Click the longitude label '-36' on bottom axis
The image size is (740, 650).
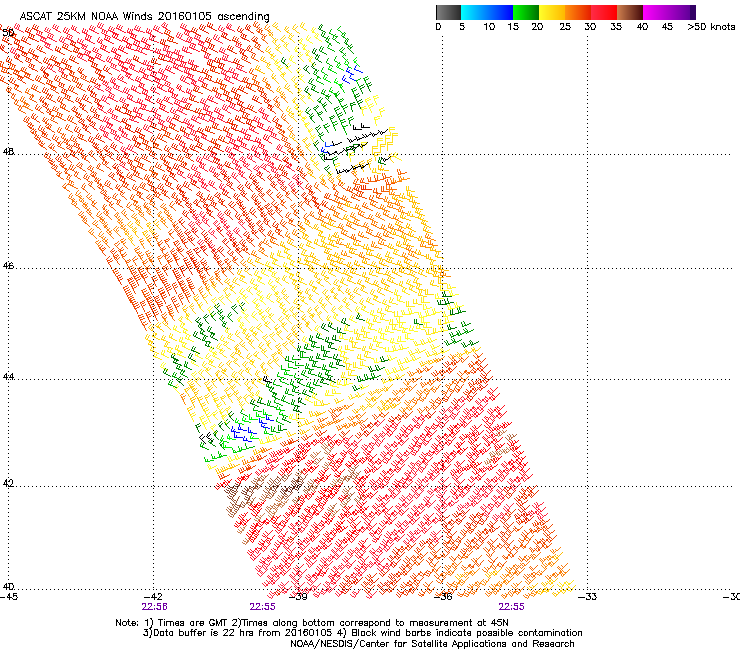coord(443,597)
